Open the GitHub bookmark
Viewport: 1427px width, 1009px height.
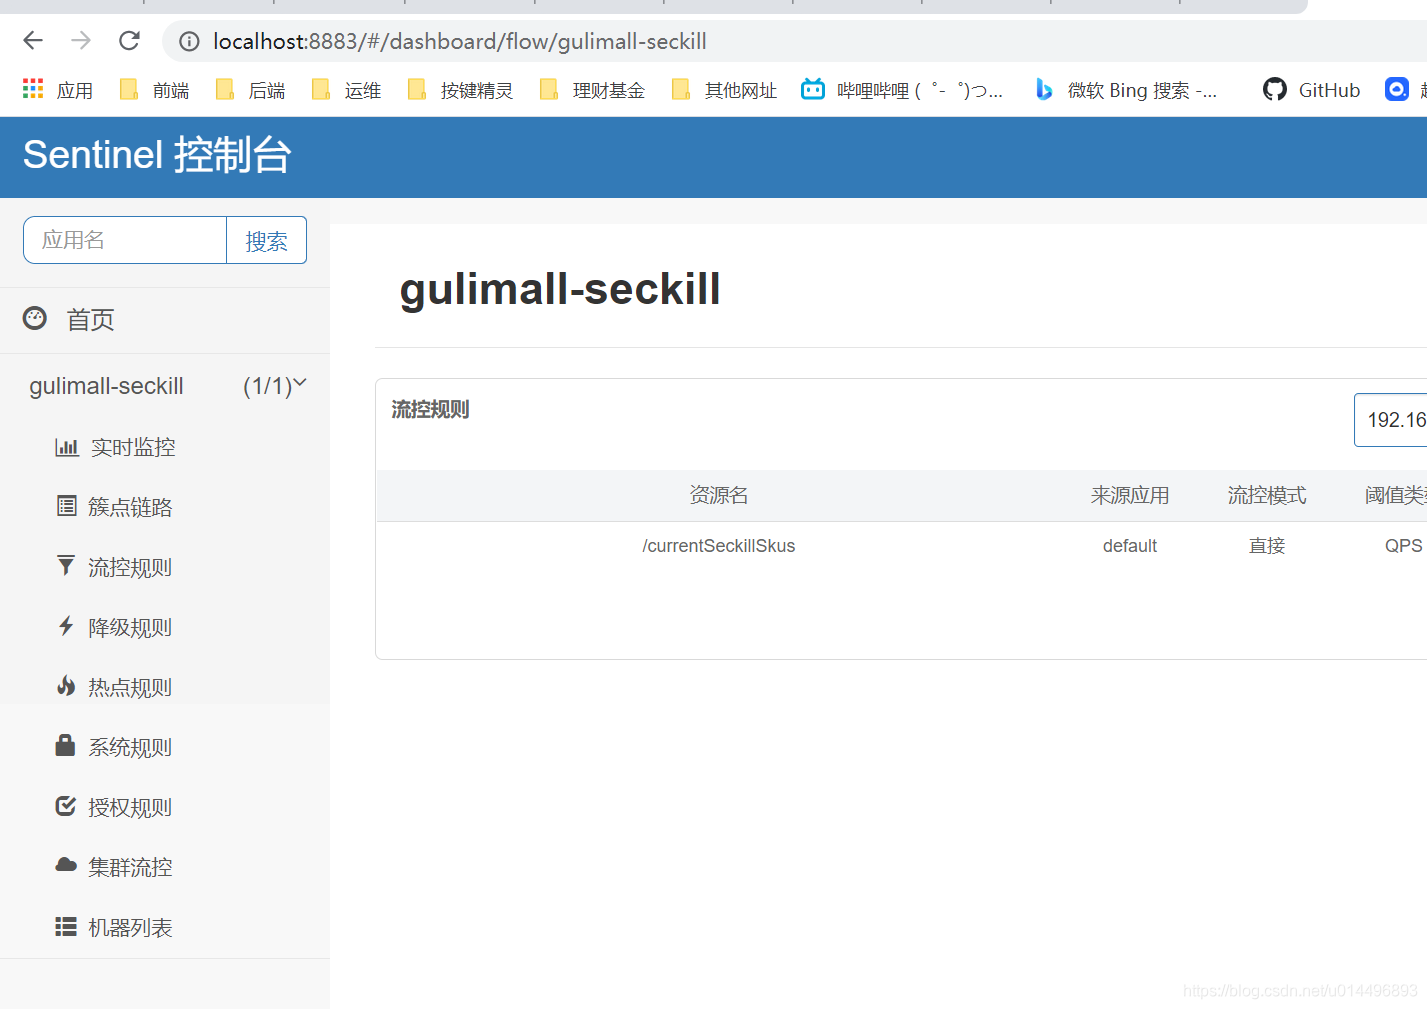click(1311, 90)
